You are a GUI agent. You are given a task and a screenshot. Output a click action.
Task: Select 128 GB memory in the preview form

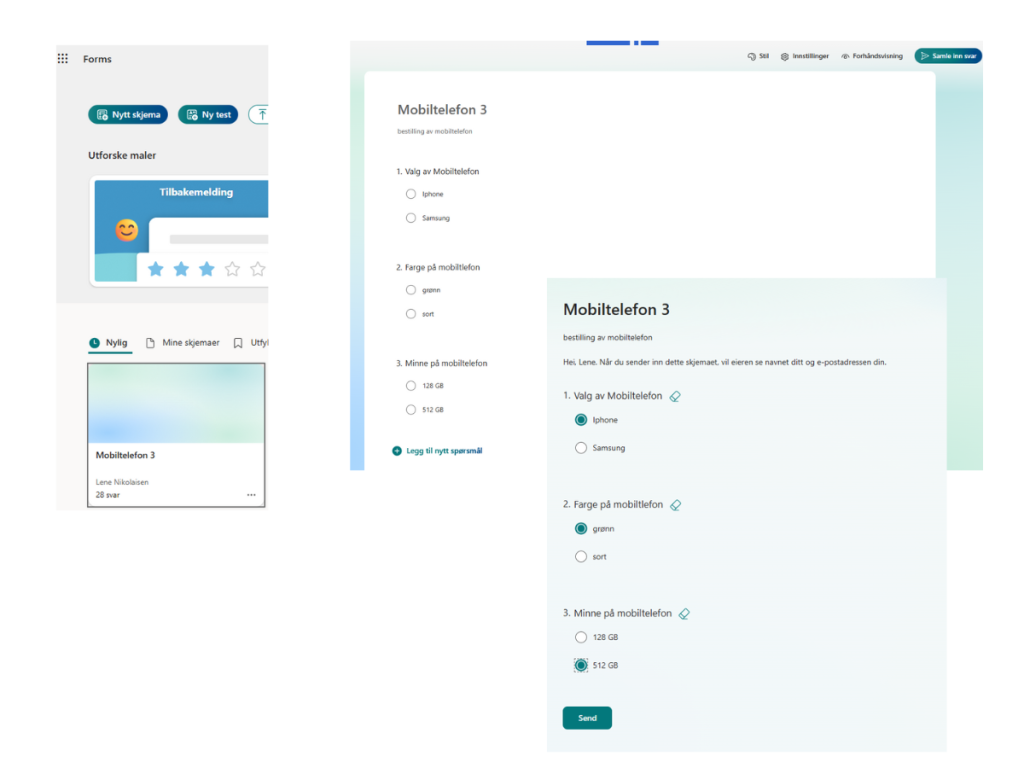point(581,637)
